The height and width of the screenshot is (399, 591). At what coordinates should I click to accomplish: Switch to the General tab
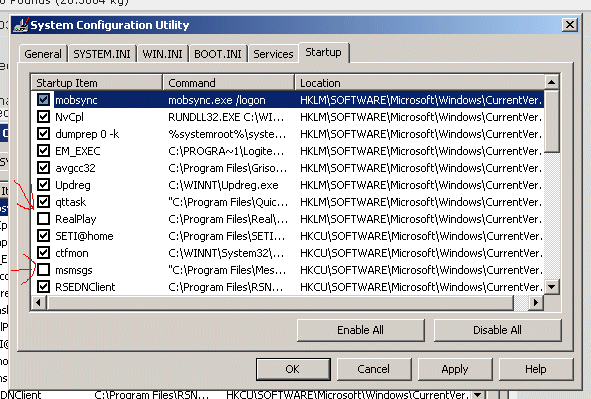pos(43,54)
